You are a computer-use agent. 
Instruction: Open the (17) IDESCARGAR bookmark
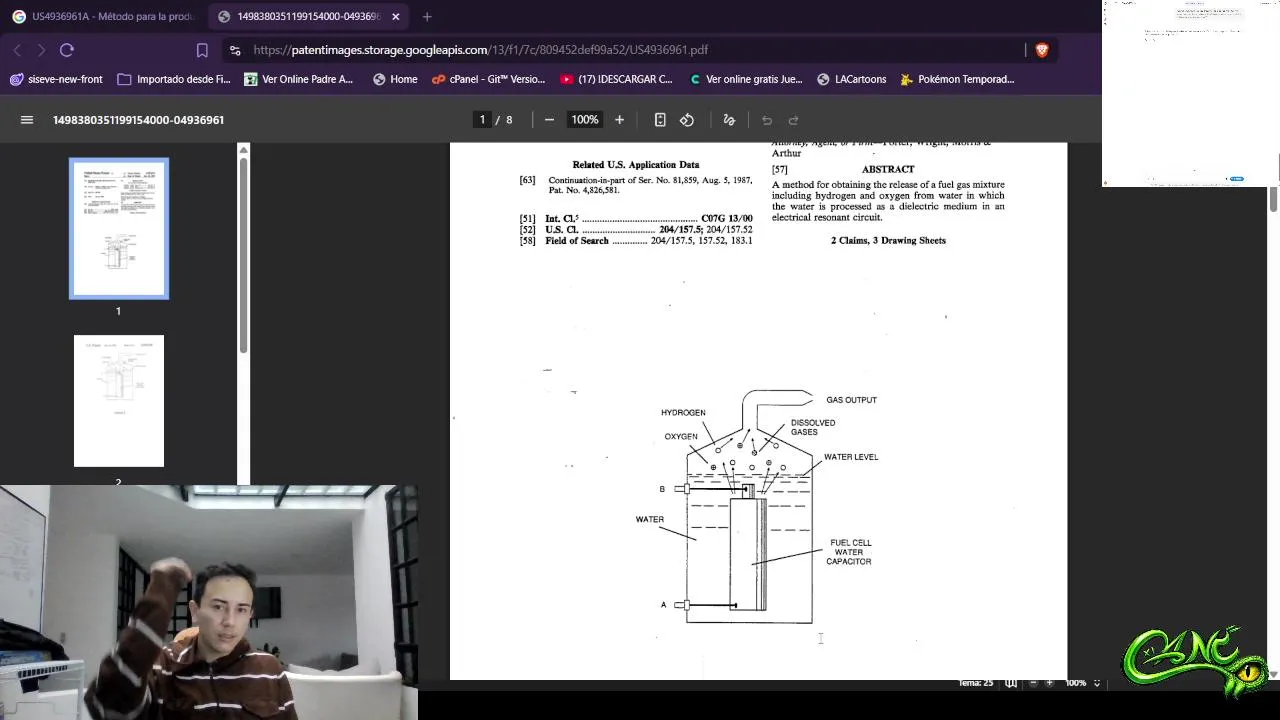616,79
